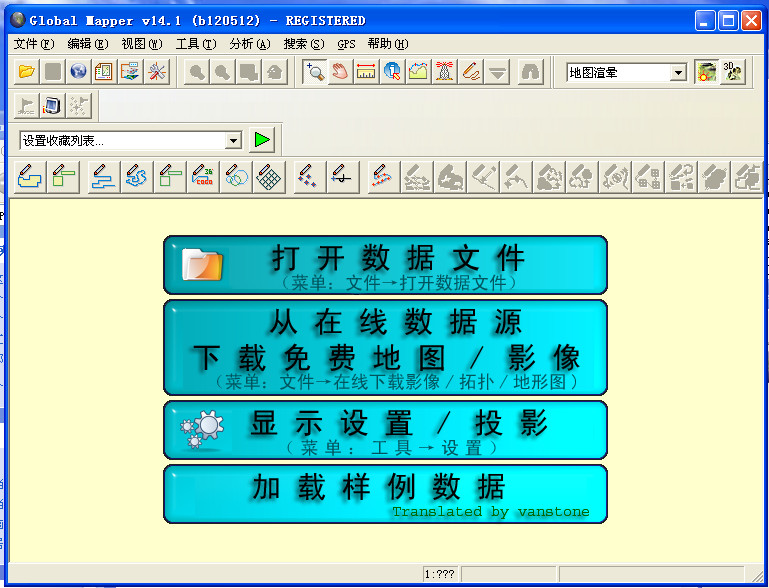
Task: Open the 3D view icon
Action: pyautogui.click(x=733, y=73)
